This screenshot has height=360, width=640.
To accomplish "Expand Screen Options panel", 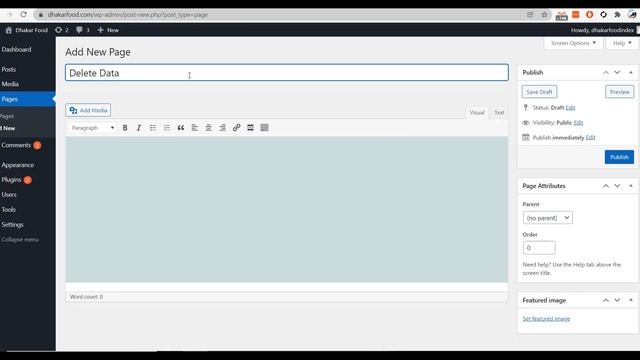I will (x=573, y=43).
